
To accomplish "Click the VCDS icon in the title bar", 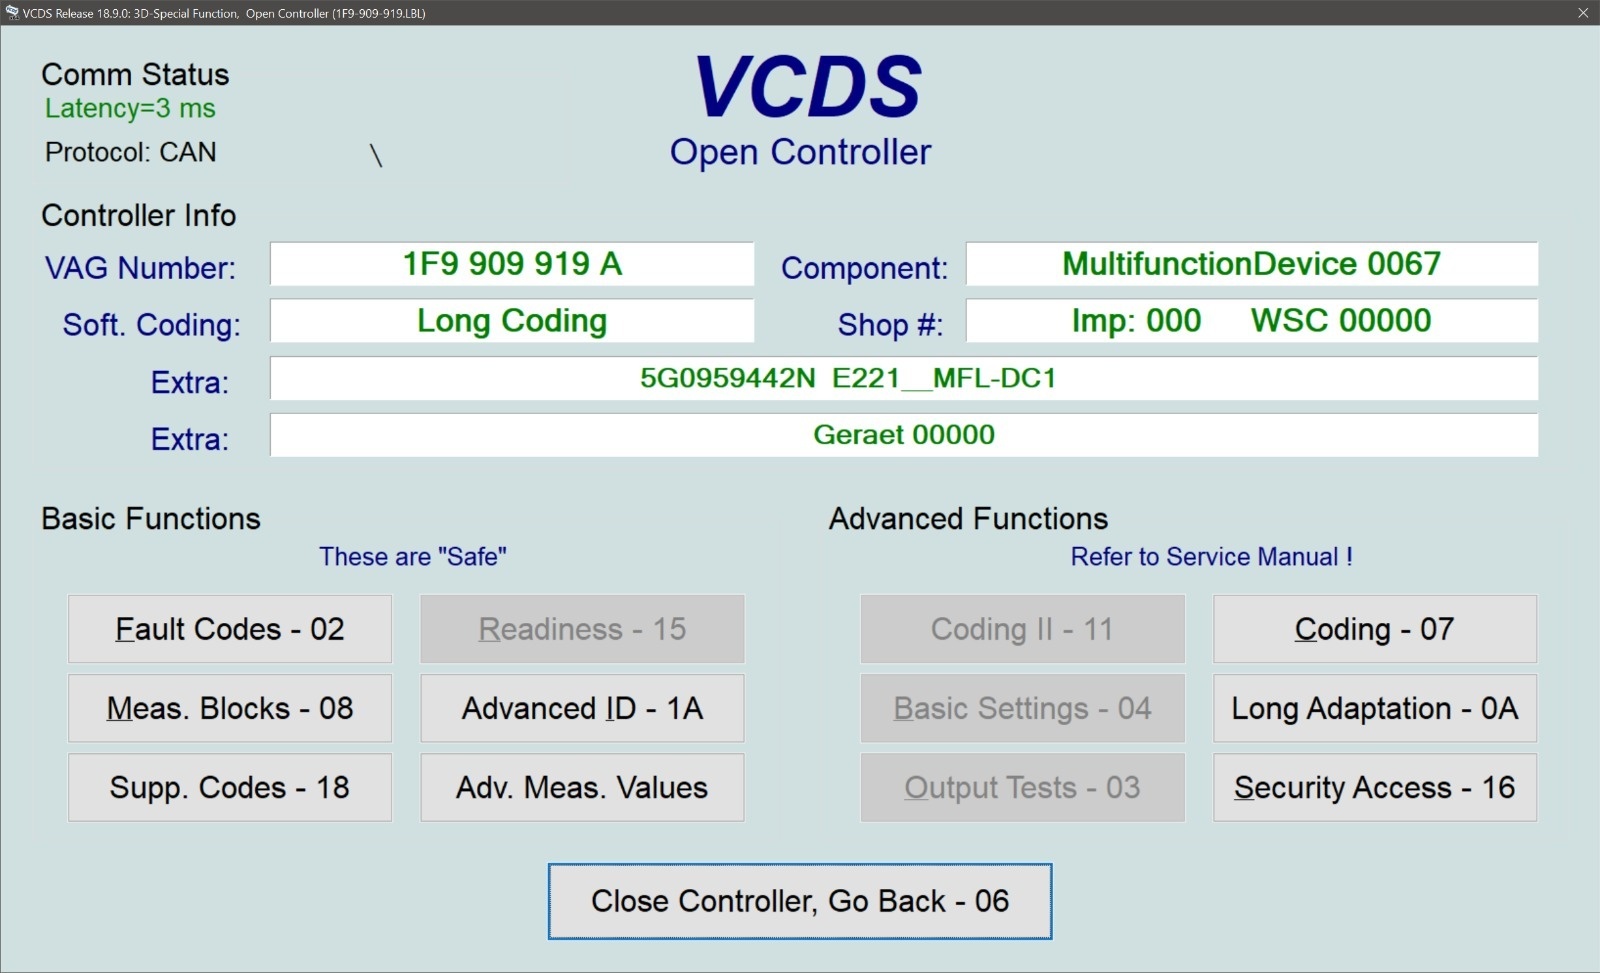I will click(12, 13).
